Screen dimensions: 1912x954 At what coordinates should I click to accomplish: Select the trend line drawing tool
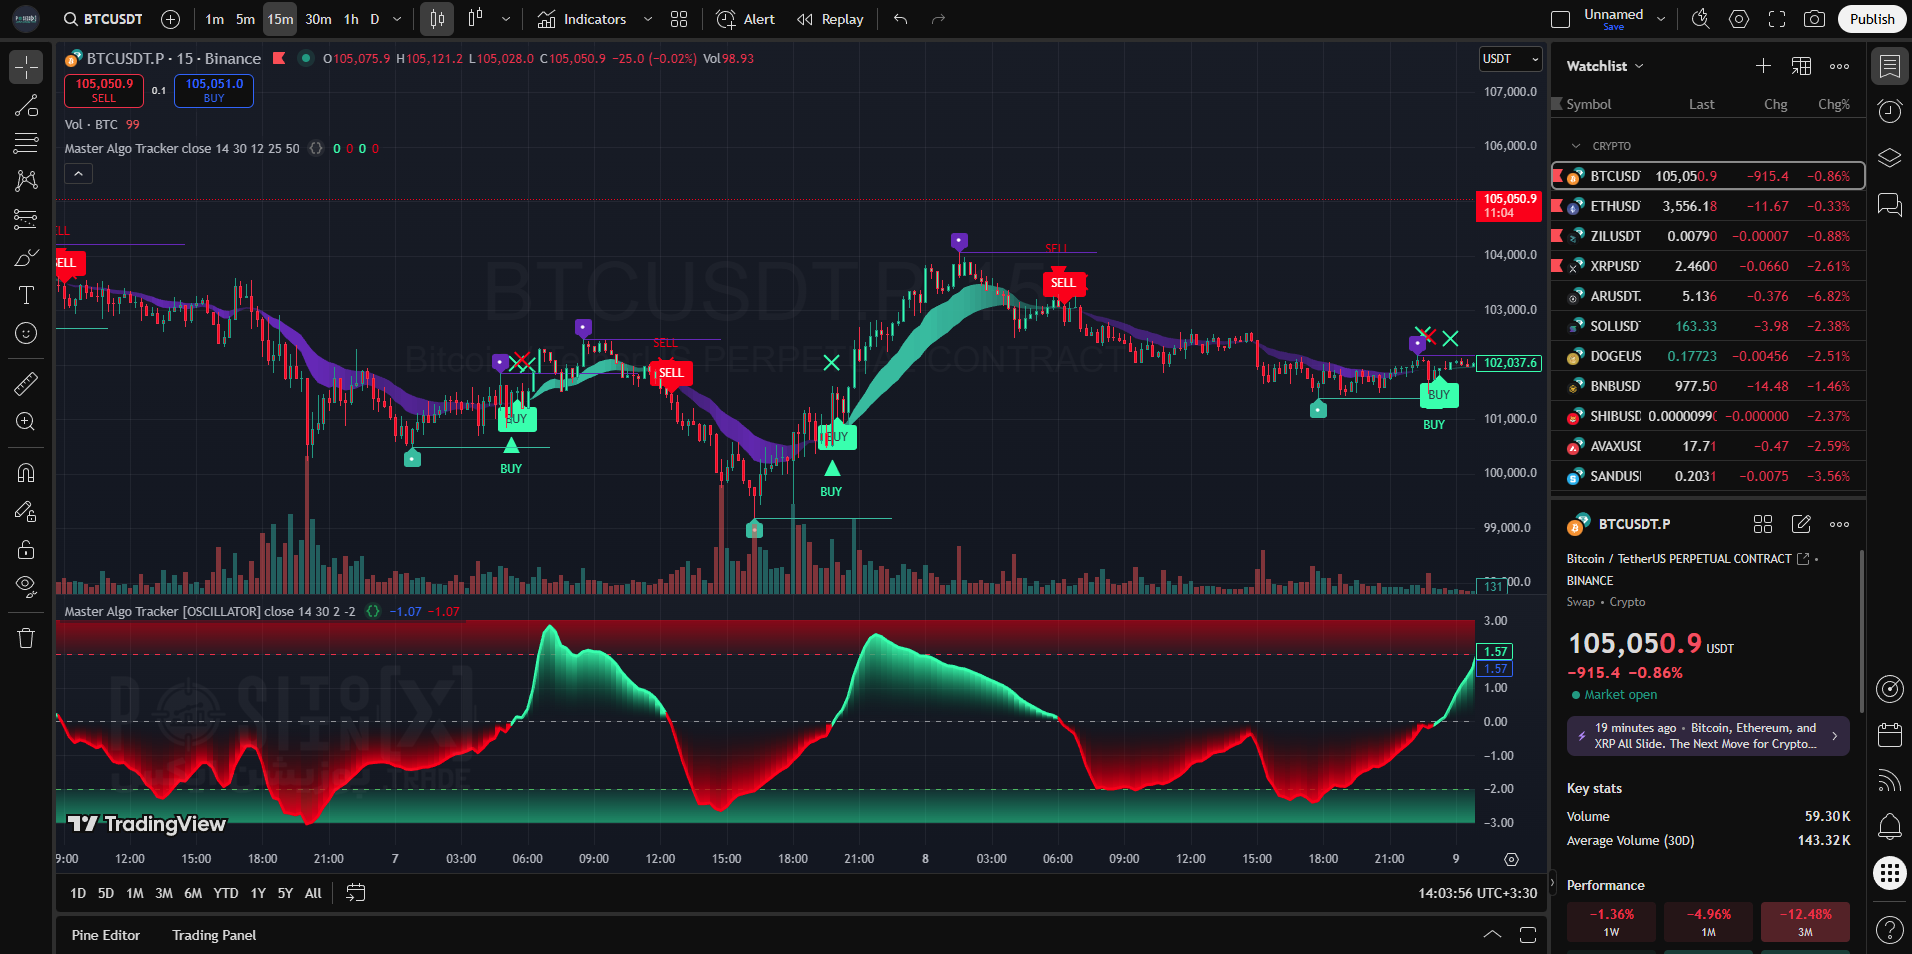click(x=26, y=106)
